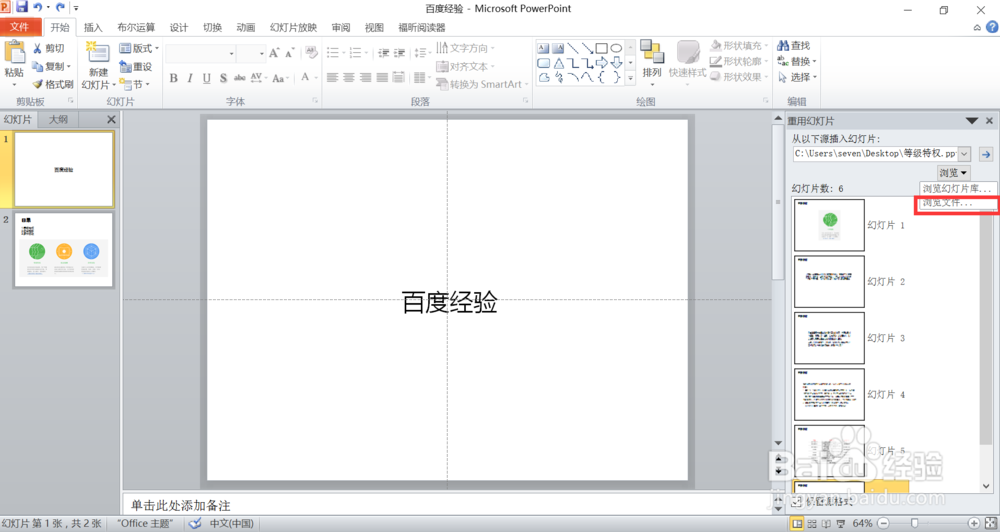Open the font size combo box
1000x532 pixels.
pos(251,54)
